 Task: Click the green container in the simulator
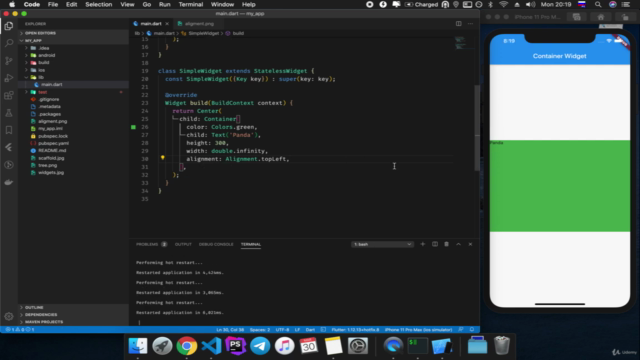pos(560,186)
